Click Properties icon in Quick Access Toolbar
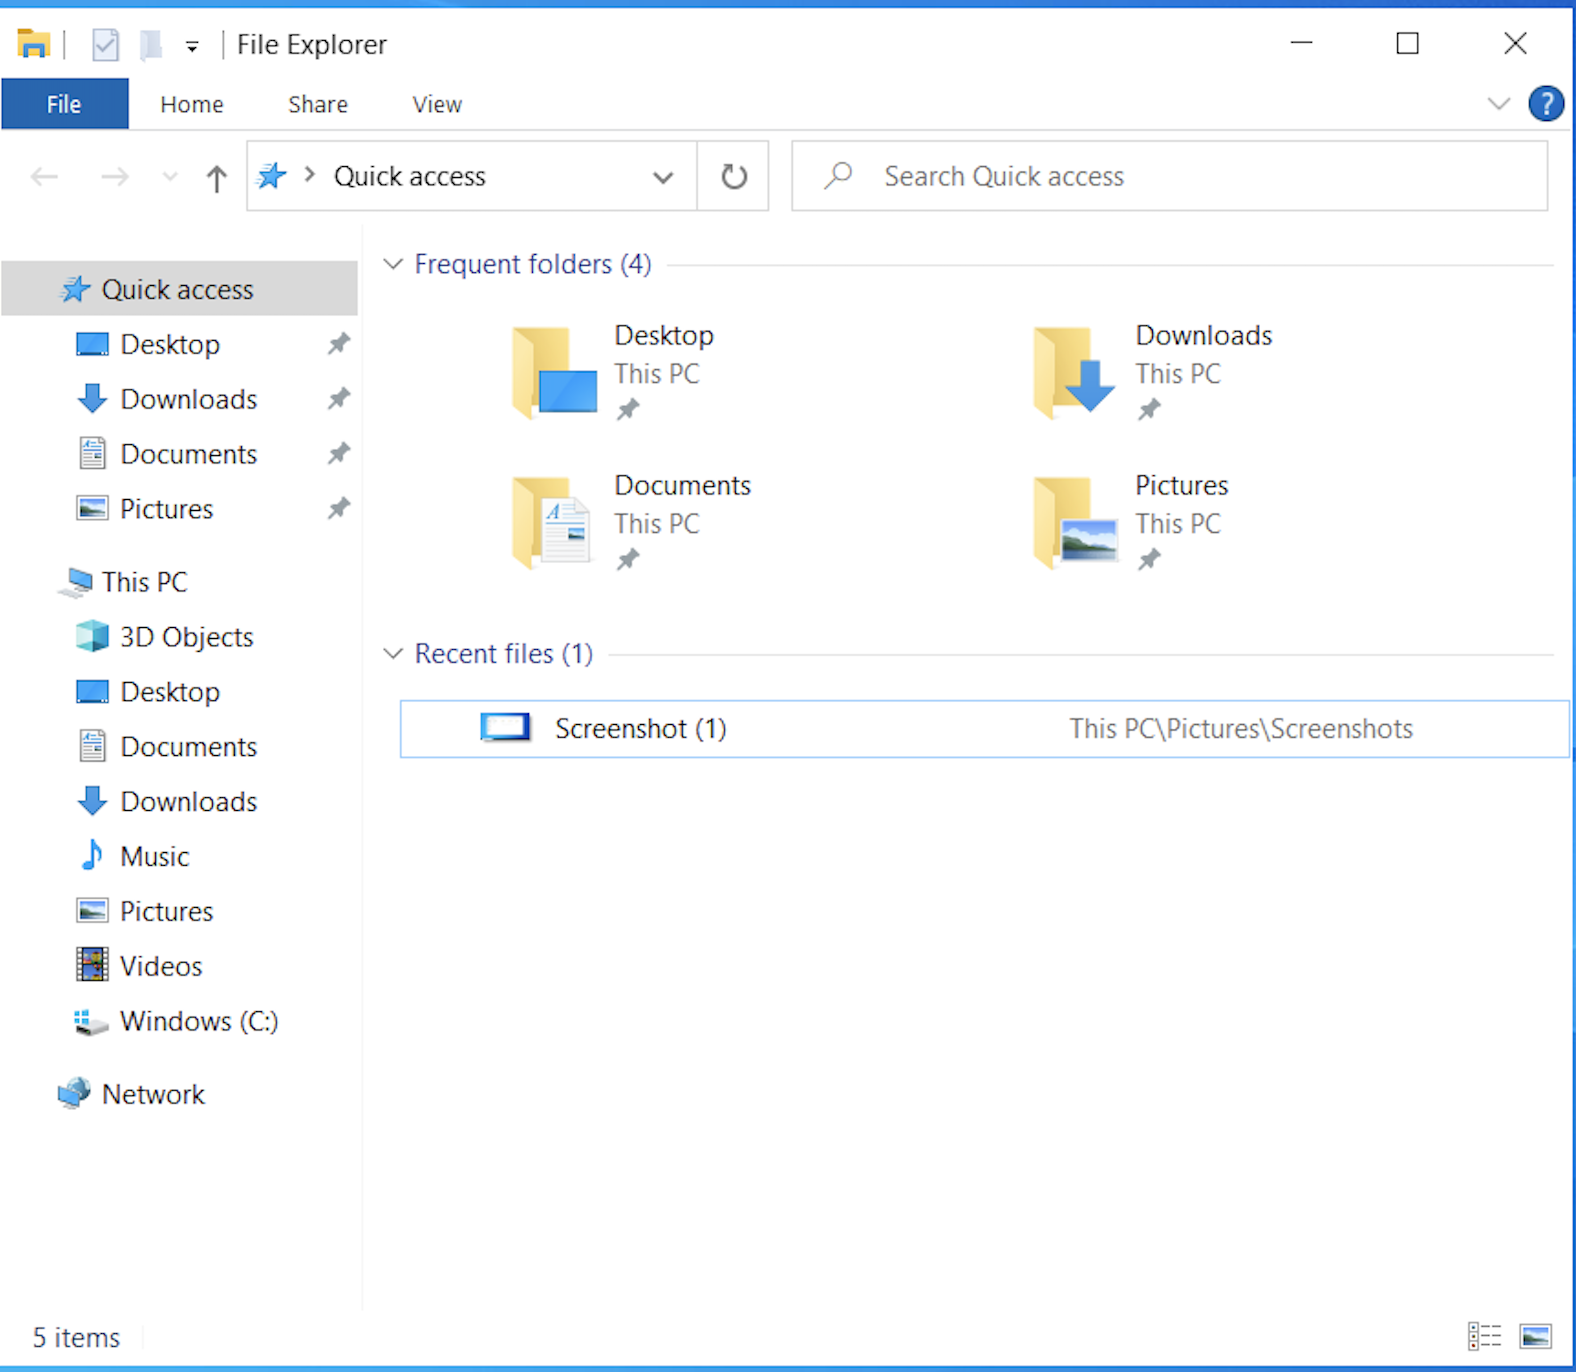This screenshot has height=1372, width=1576. 105,45
